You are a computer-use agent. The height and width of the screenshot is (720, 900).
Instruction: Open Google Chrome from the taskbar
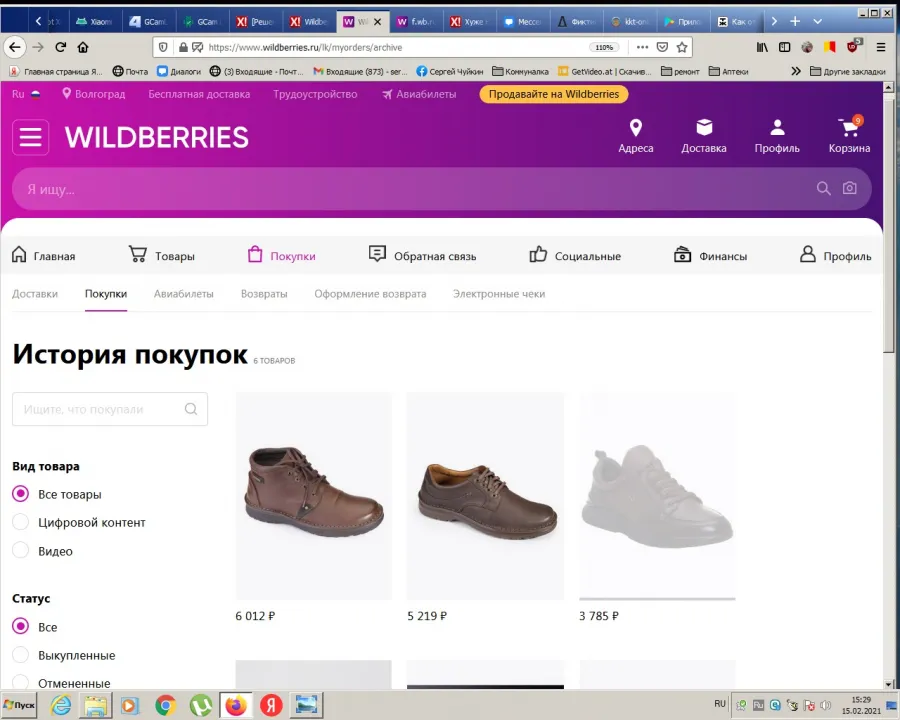(x=165, y=704)
